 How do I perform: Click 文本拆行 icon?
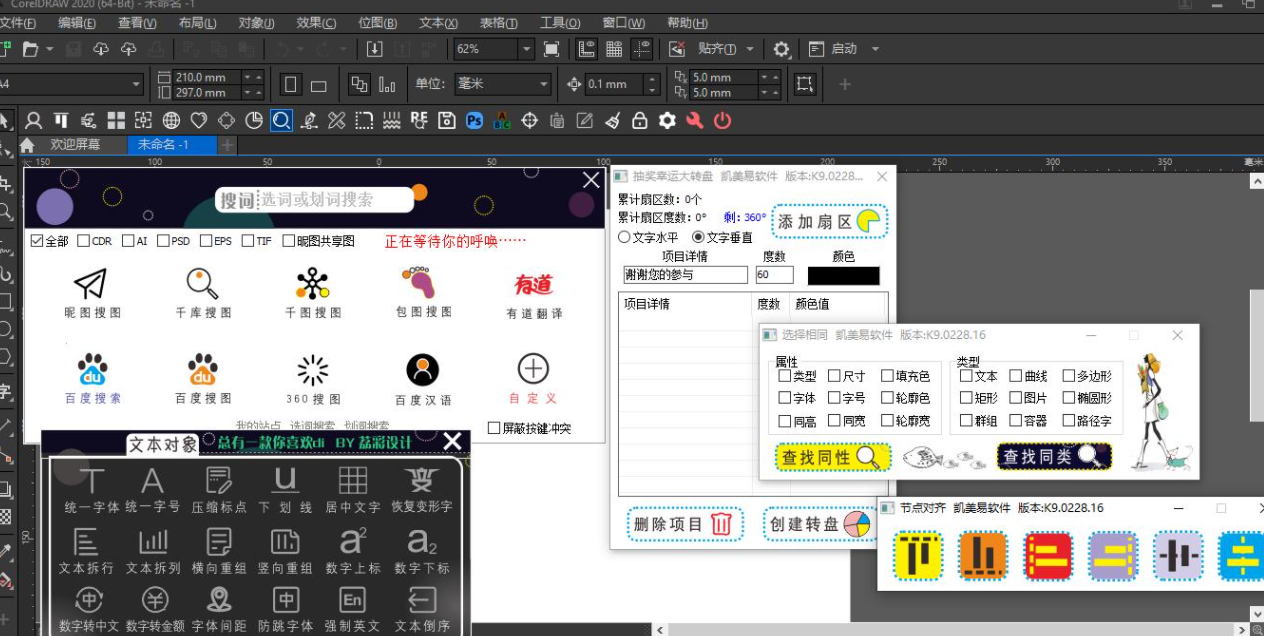coord(87,542)
